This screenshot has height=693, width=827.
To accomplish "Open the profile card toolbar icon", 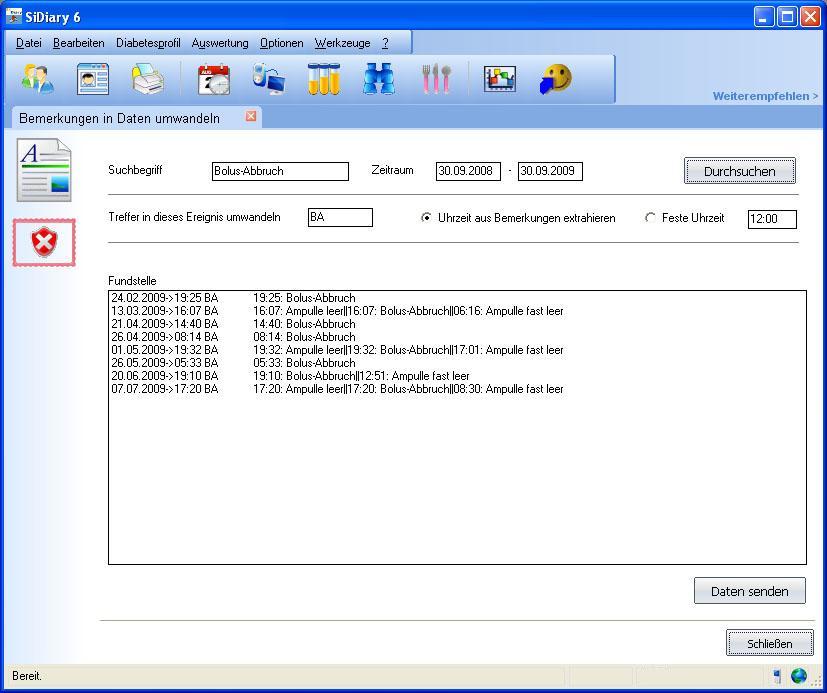I will pos(93,79).
